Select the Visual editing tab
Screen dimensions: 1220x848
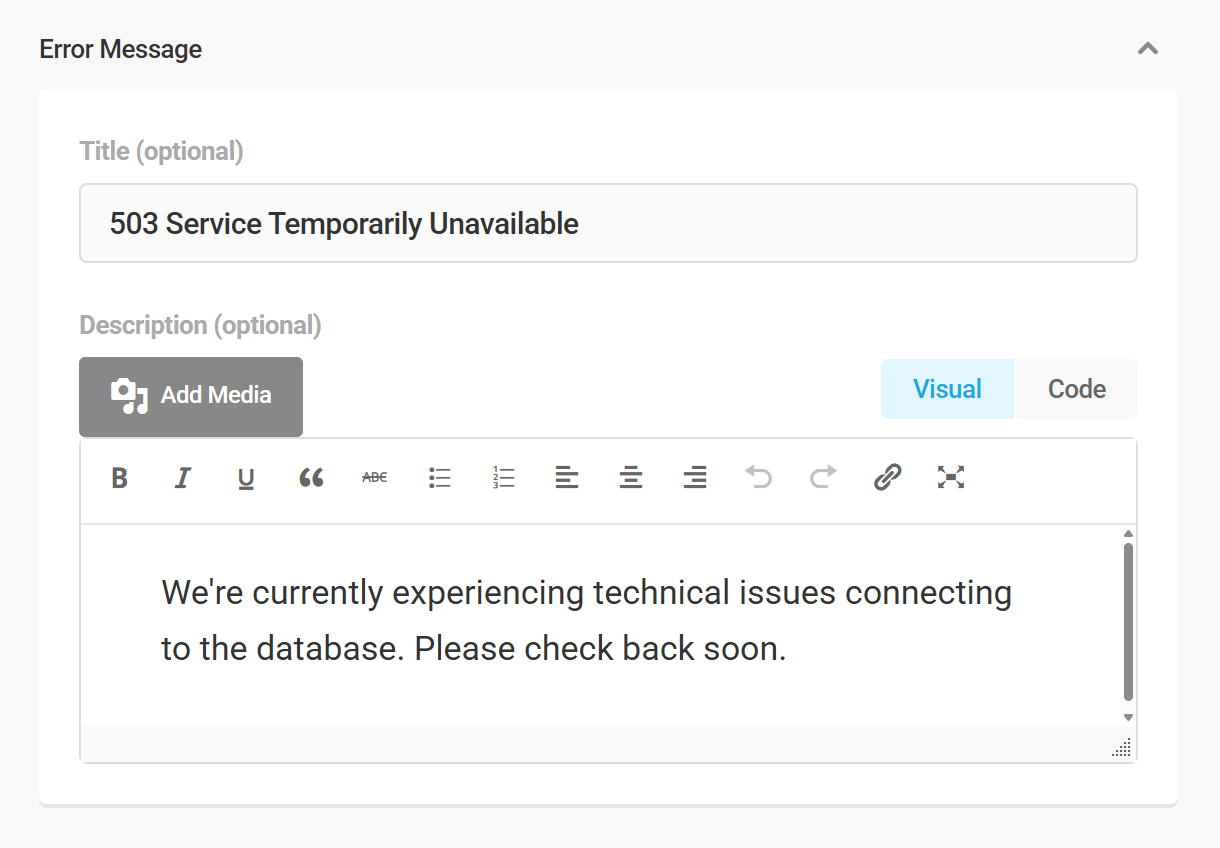click(946, 389)
